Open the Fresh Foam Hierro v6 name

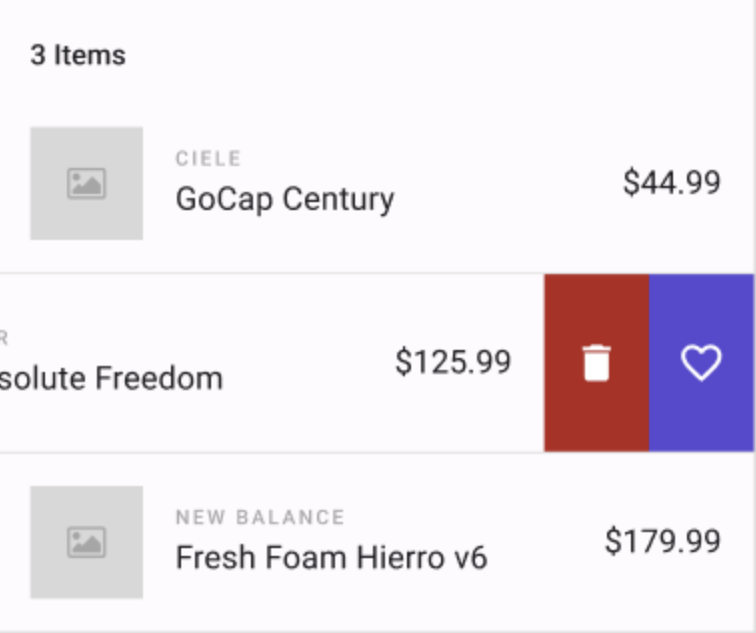tap(331, 557)
